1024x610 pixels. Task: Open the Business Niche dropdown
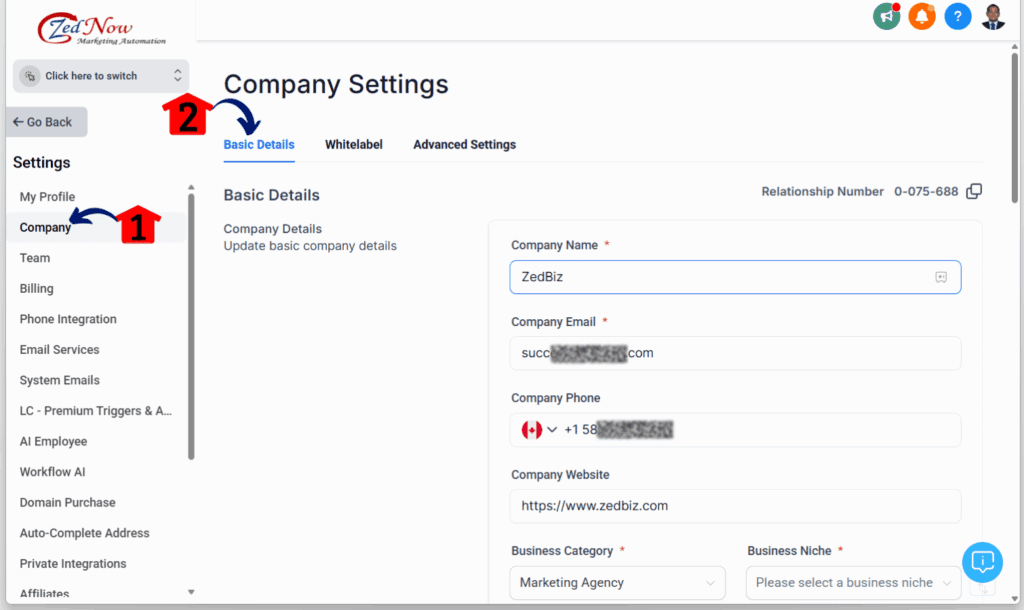[853, 583]
